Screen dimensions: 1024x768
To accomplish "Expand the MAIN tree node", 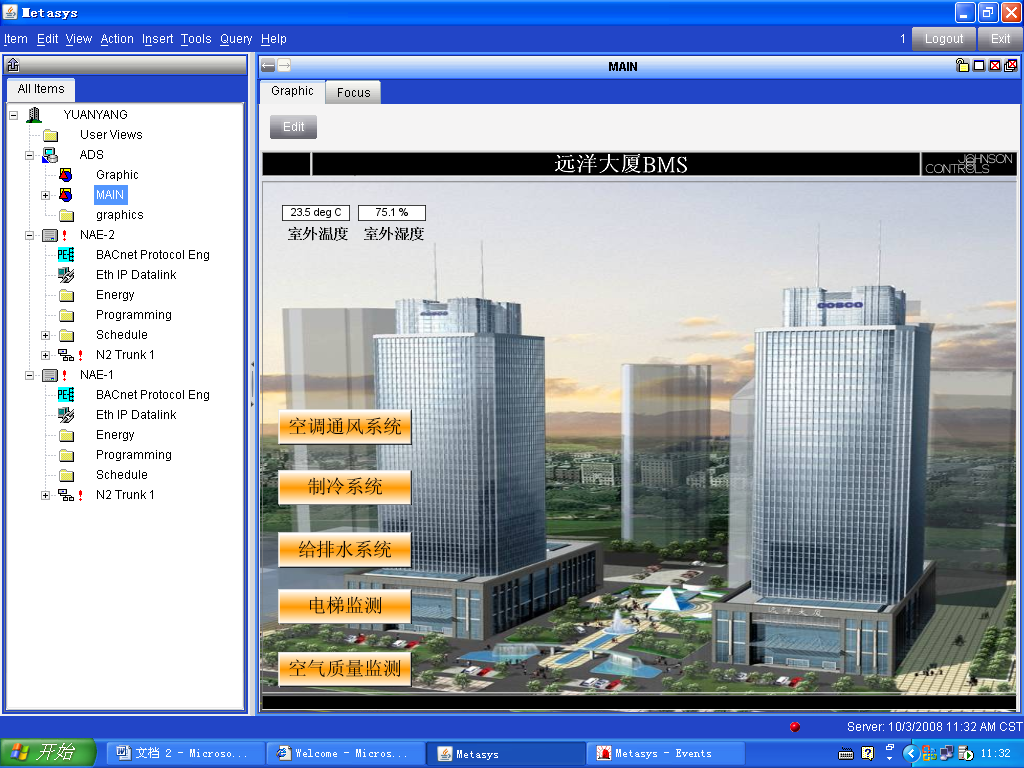I will (x=45, y=195).
